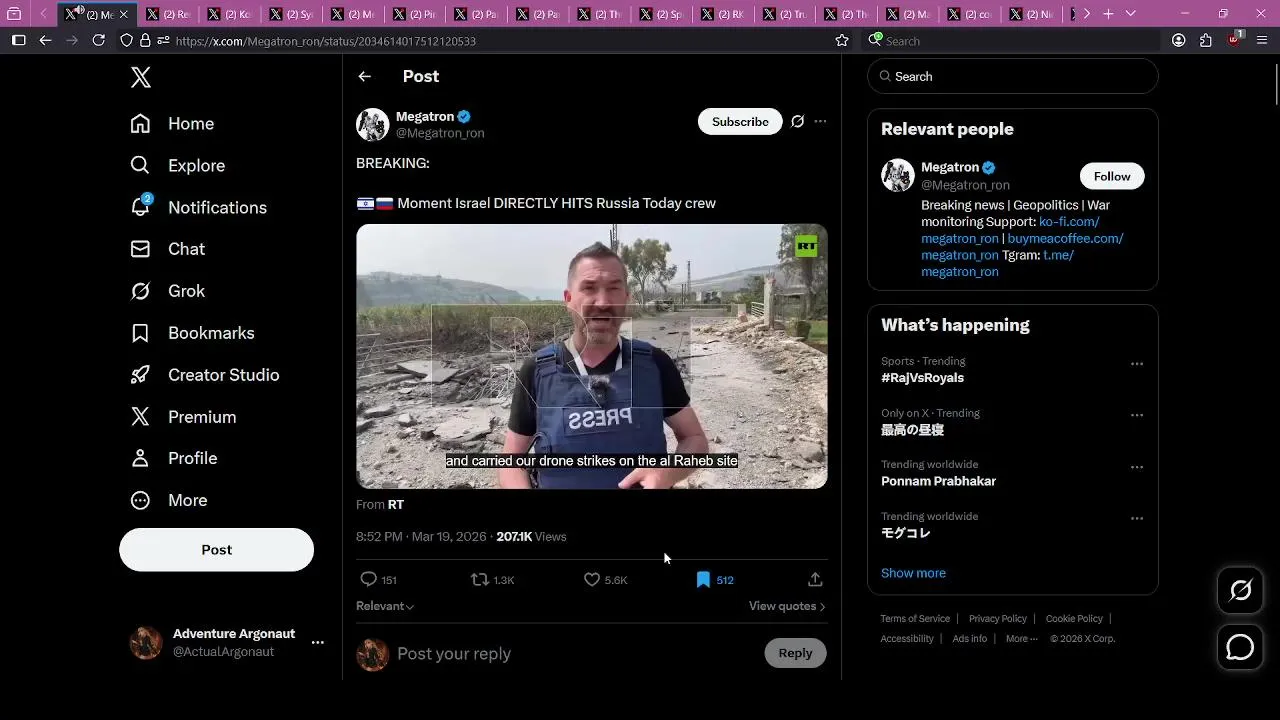
Task: Open the post's three-dot options menu
Action: pos(820,122)
